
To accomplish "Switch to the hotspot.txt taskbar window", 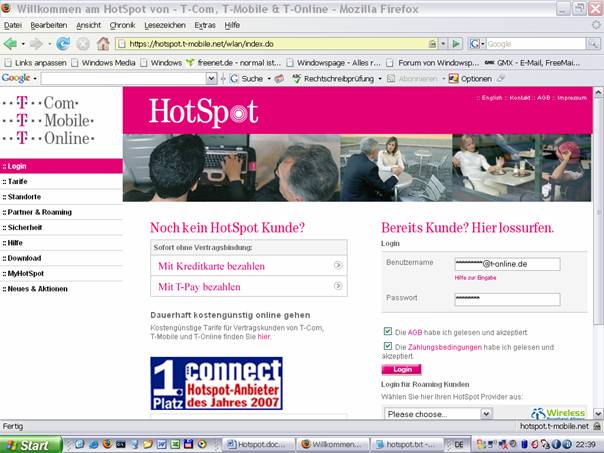I will click(408, 445).
